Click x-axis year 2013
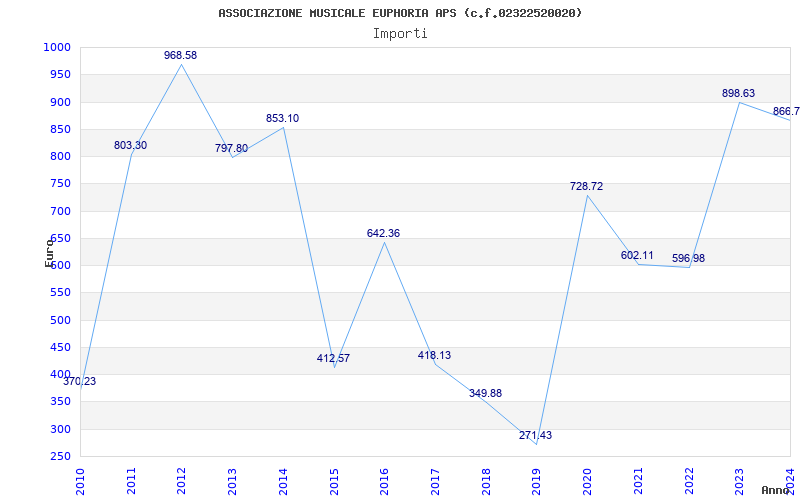This screenshot has height=500, width=800. coord(233,481)
